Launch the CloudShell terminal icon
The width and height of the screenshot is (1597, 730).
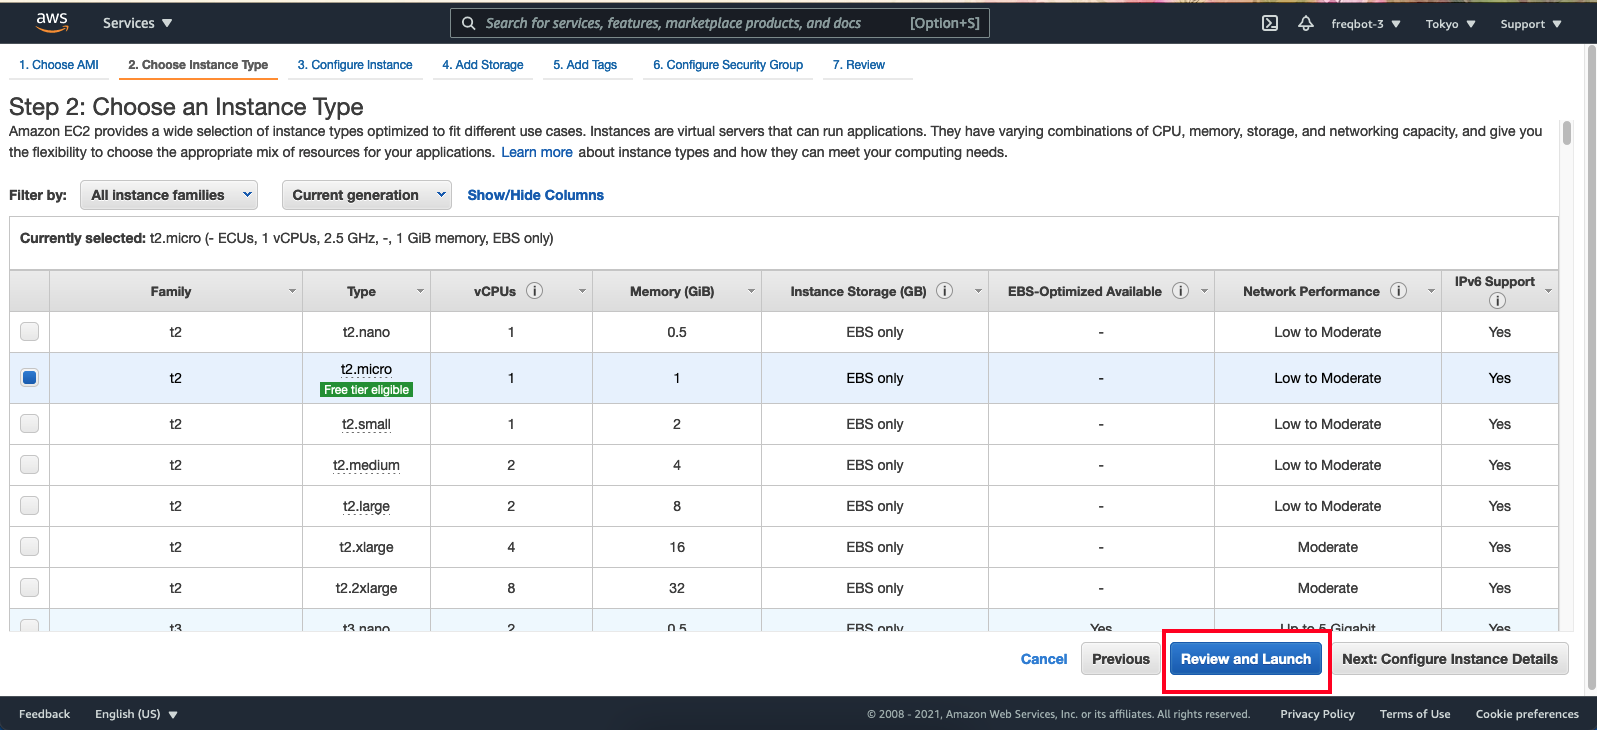coord(1270,23)
